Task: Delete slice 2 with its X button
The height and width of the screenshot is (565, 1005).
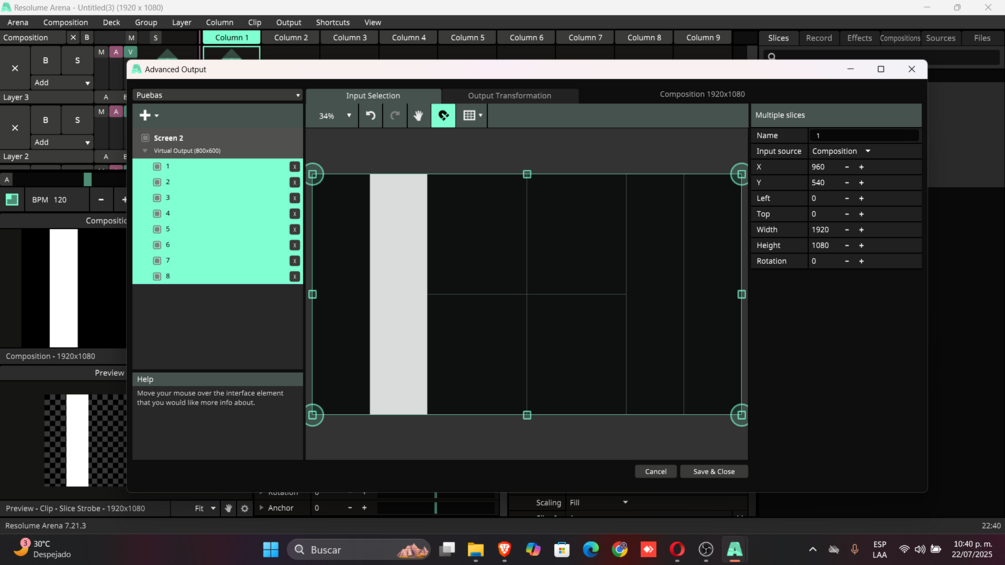Action: (x=294, y=182)
